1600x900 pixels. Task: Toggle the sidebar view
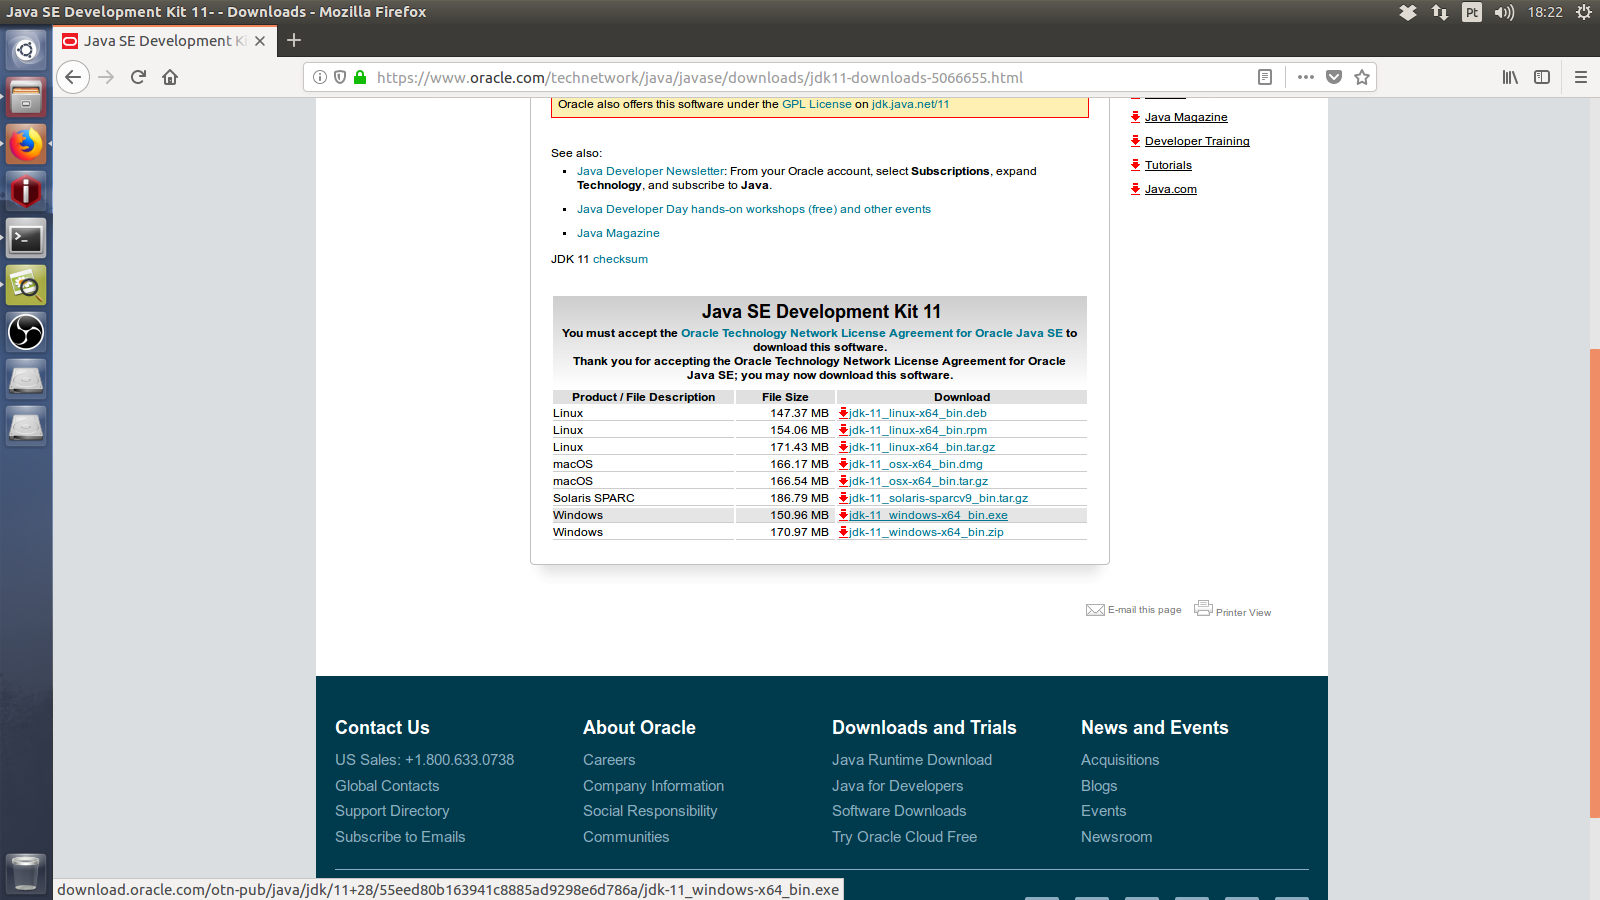click(x=1542, y=77)
